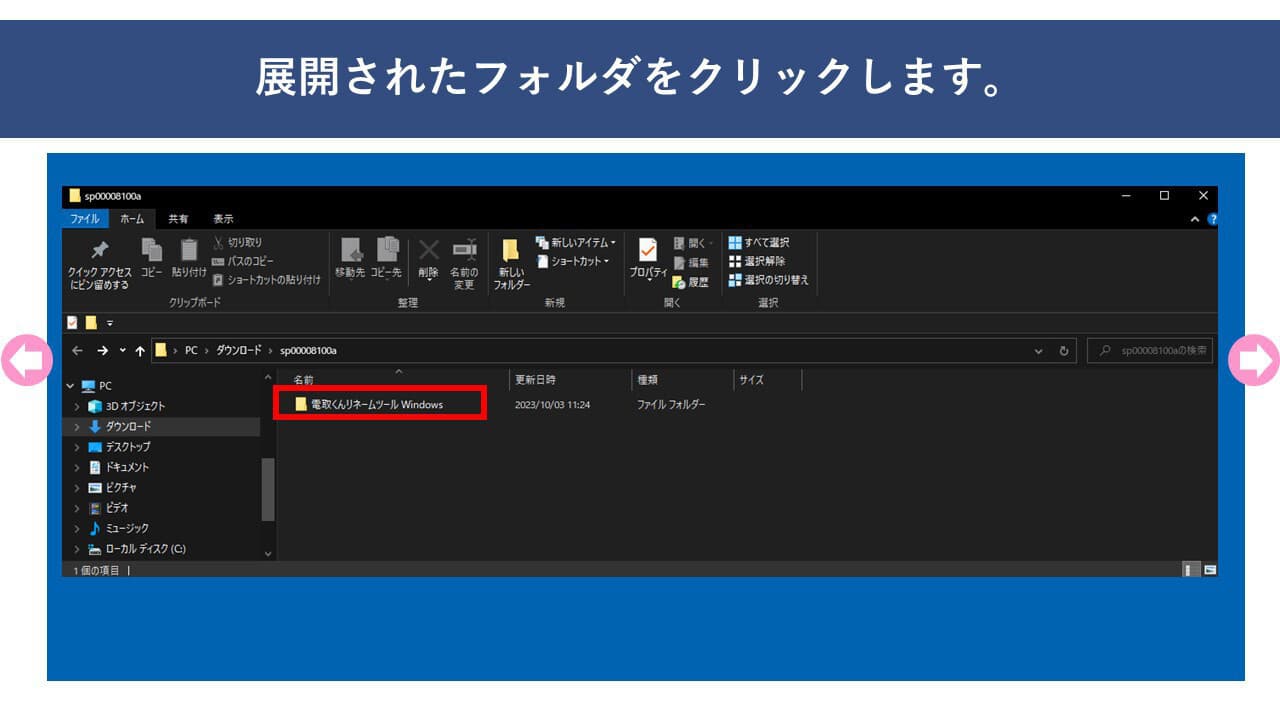The height and width of the screenshot is (720, 1280).
Task: Click the 新しいフォルダー icon
Action: pyautogui.click(x=511, y=250)
